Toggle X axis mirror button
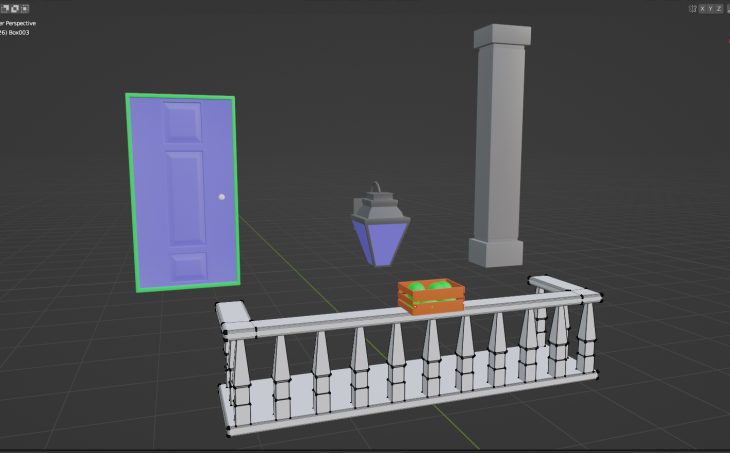 (702, 8)
